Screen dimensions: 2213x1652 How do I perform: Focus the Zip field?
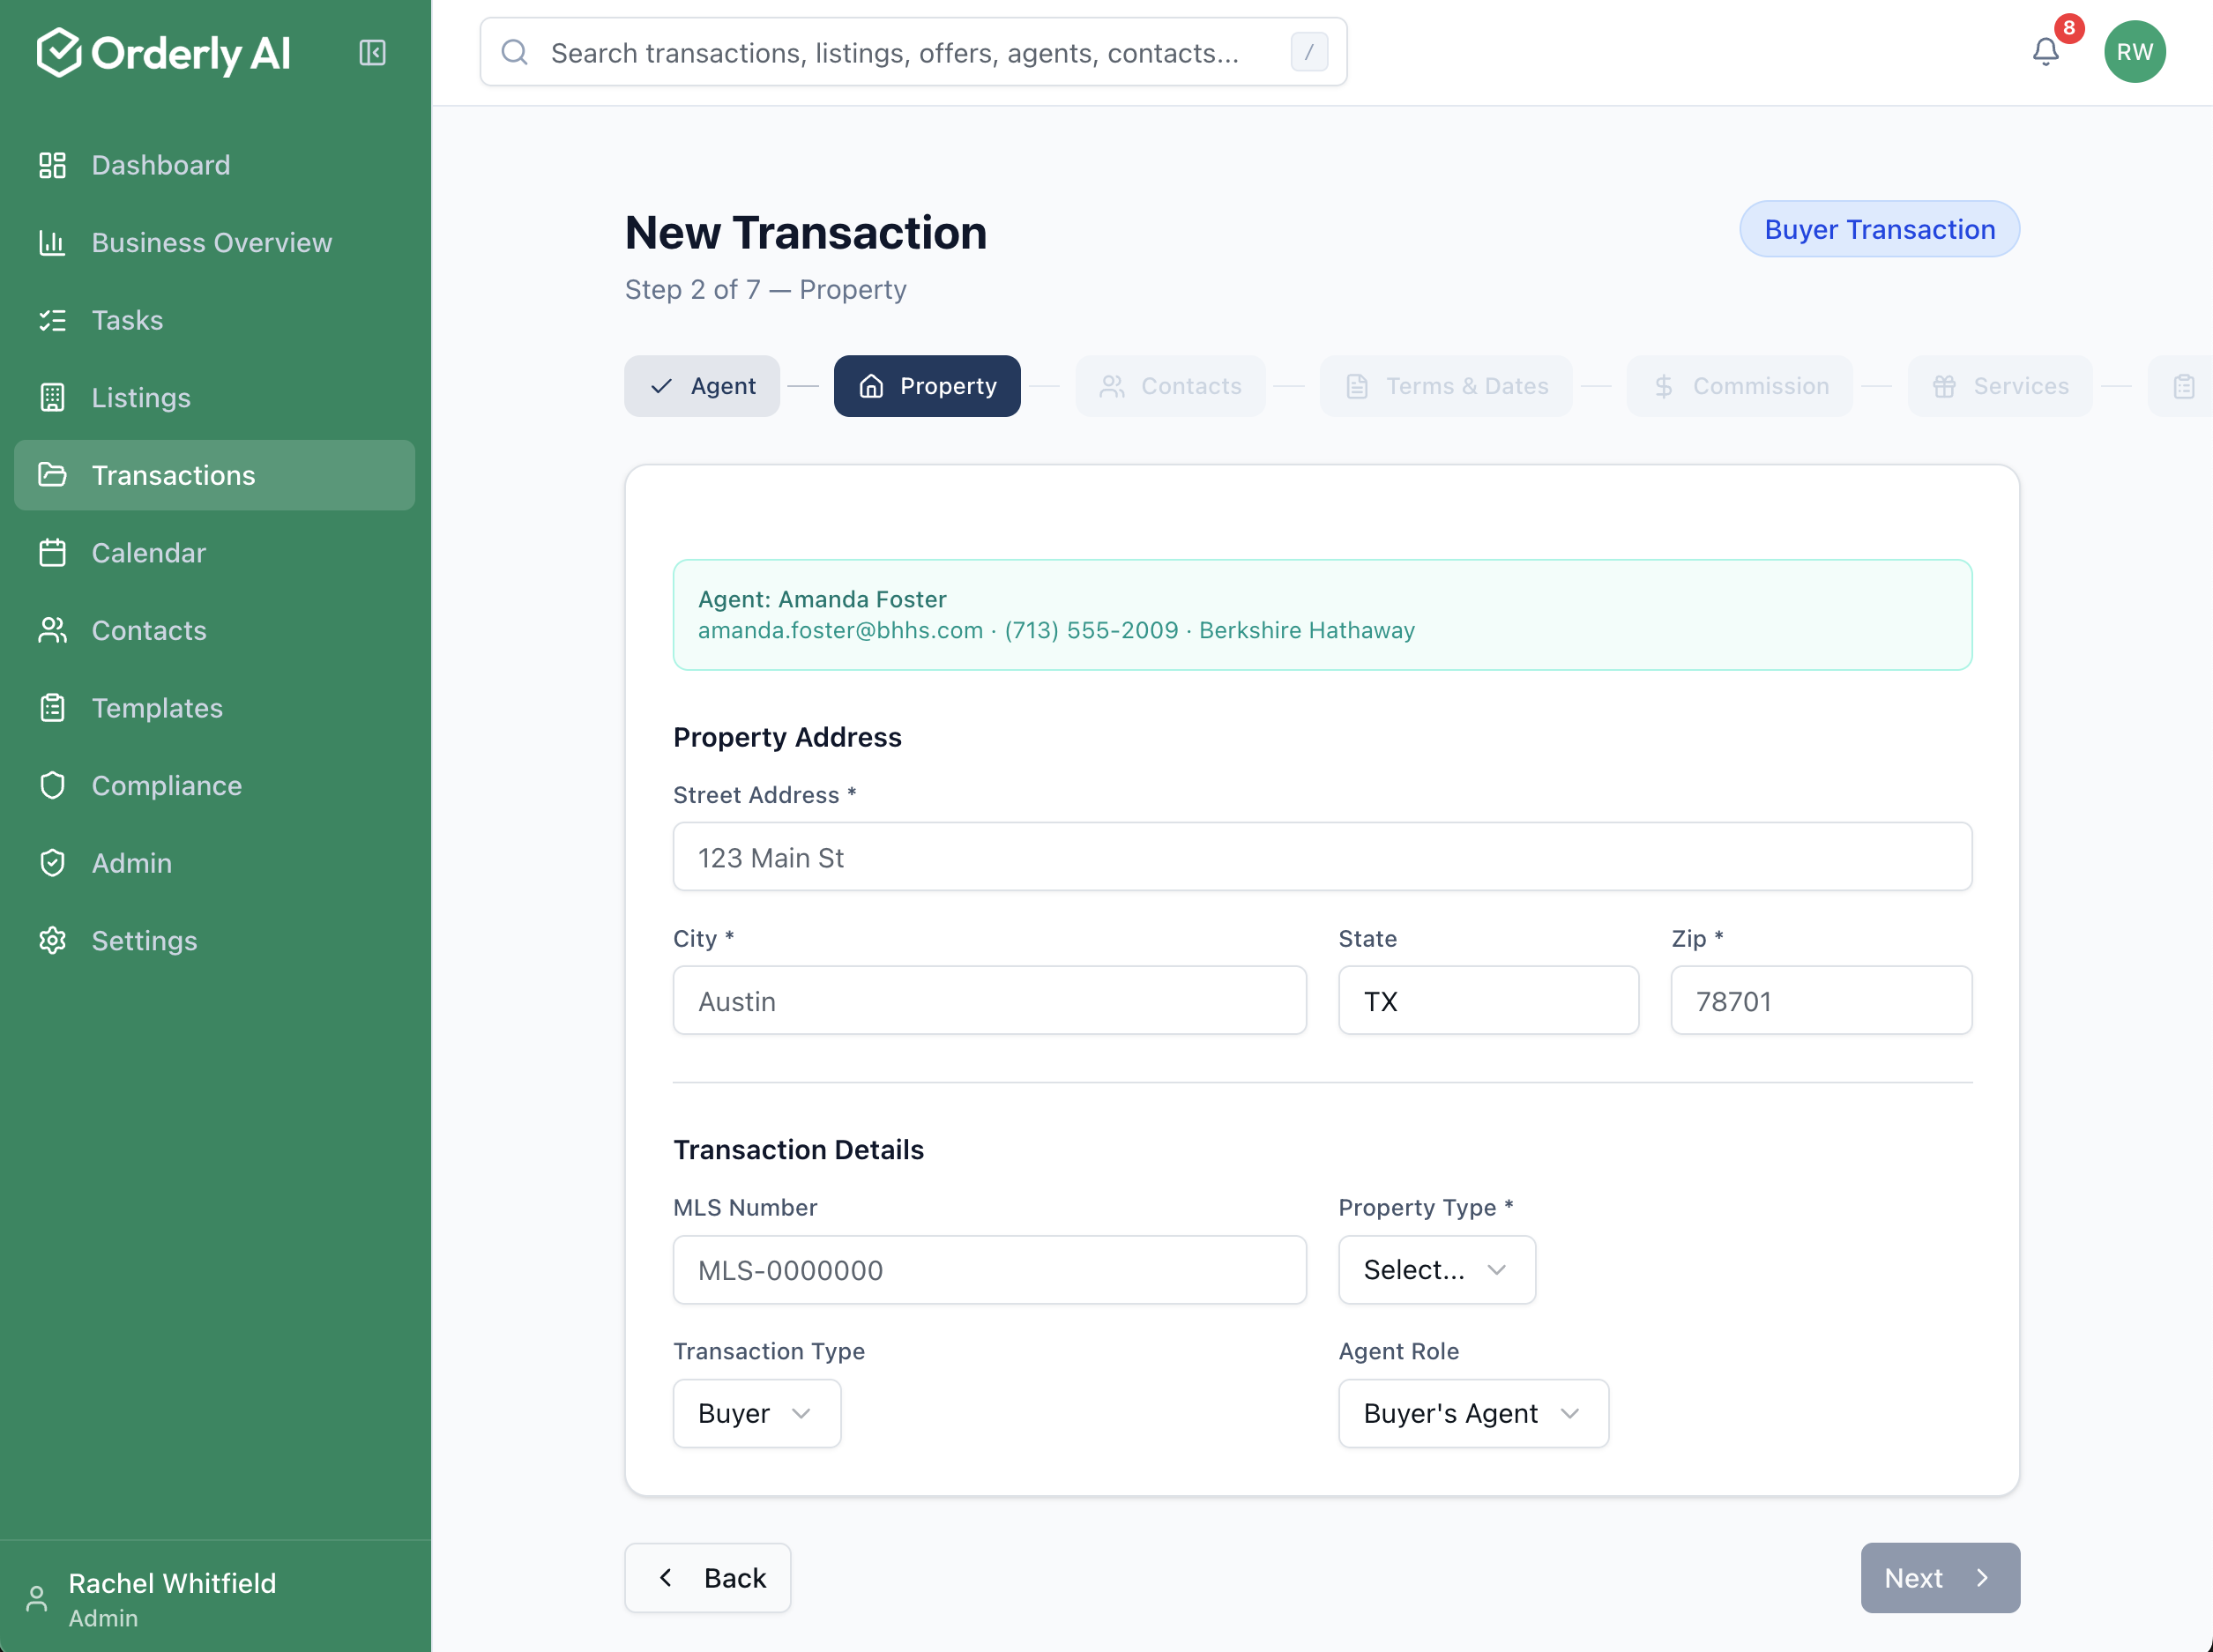[x=1821, y=1000]
